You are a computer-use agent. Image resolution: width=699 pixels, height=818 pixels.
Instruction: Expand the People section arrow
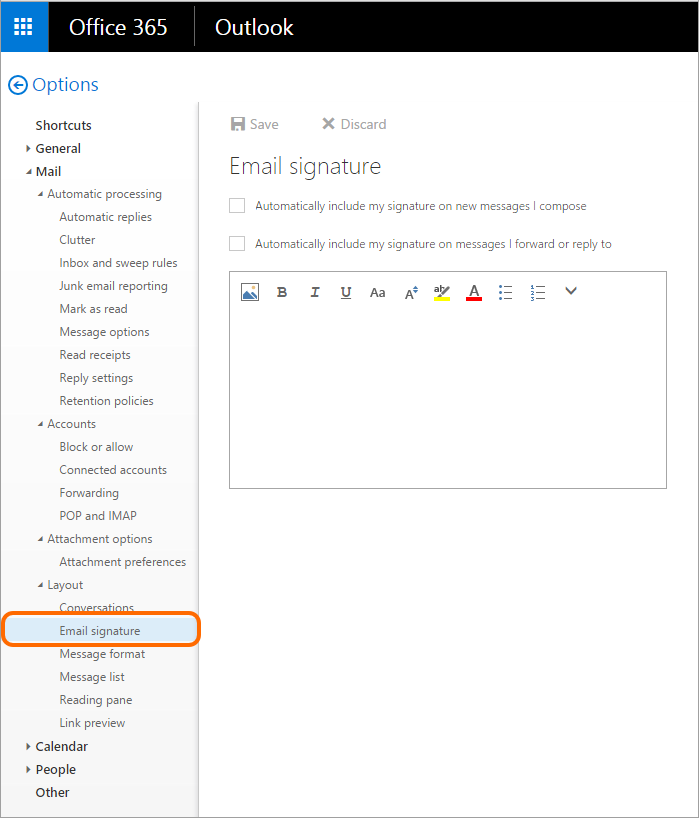[28, 769]
